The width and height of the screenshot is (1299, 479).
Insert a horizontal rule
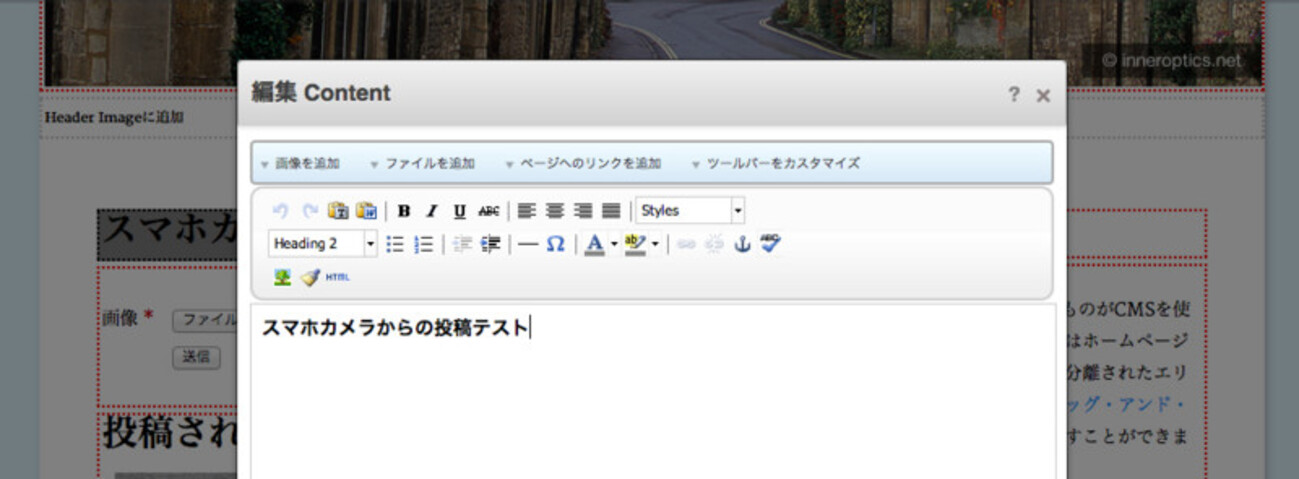[528, 244]
